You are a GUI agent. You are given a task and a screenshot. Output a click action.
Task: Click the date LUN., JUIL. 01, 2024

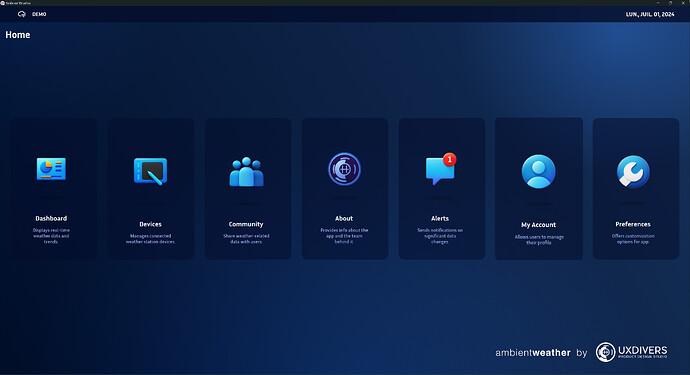pos(650,14)
